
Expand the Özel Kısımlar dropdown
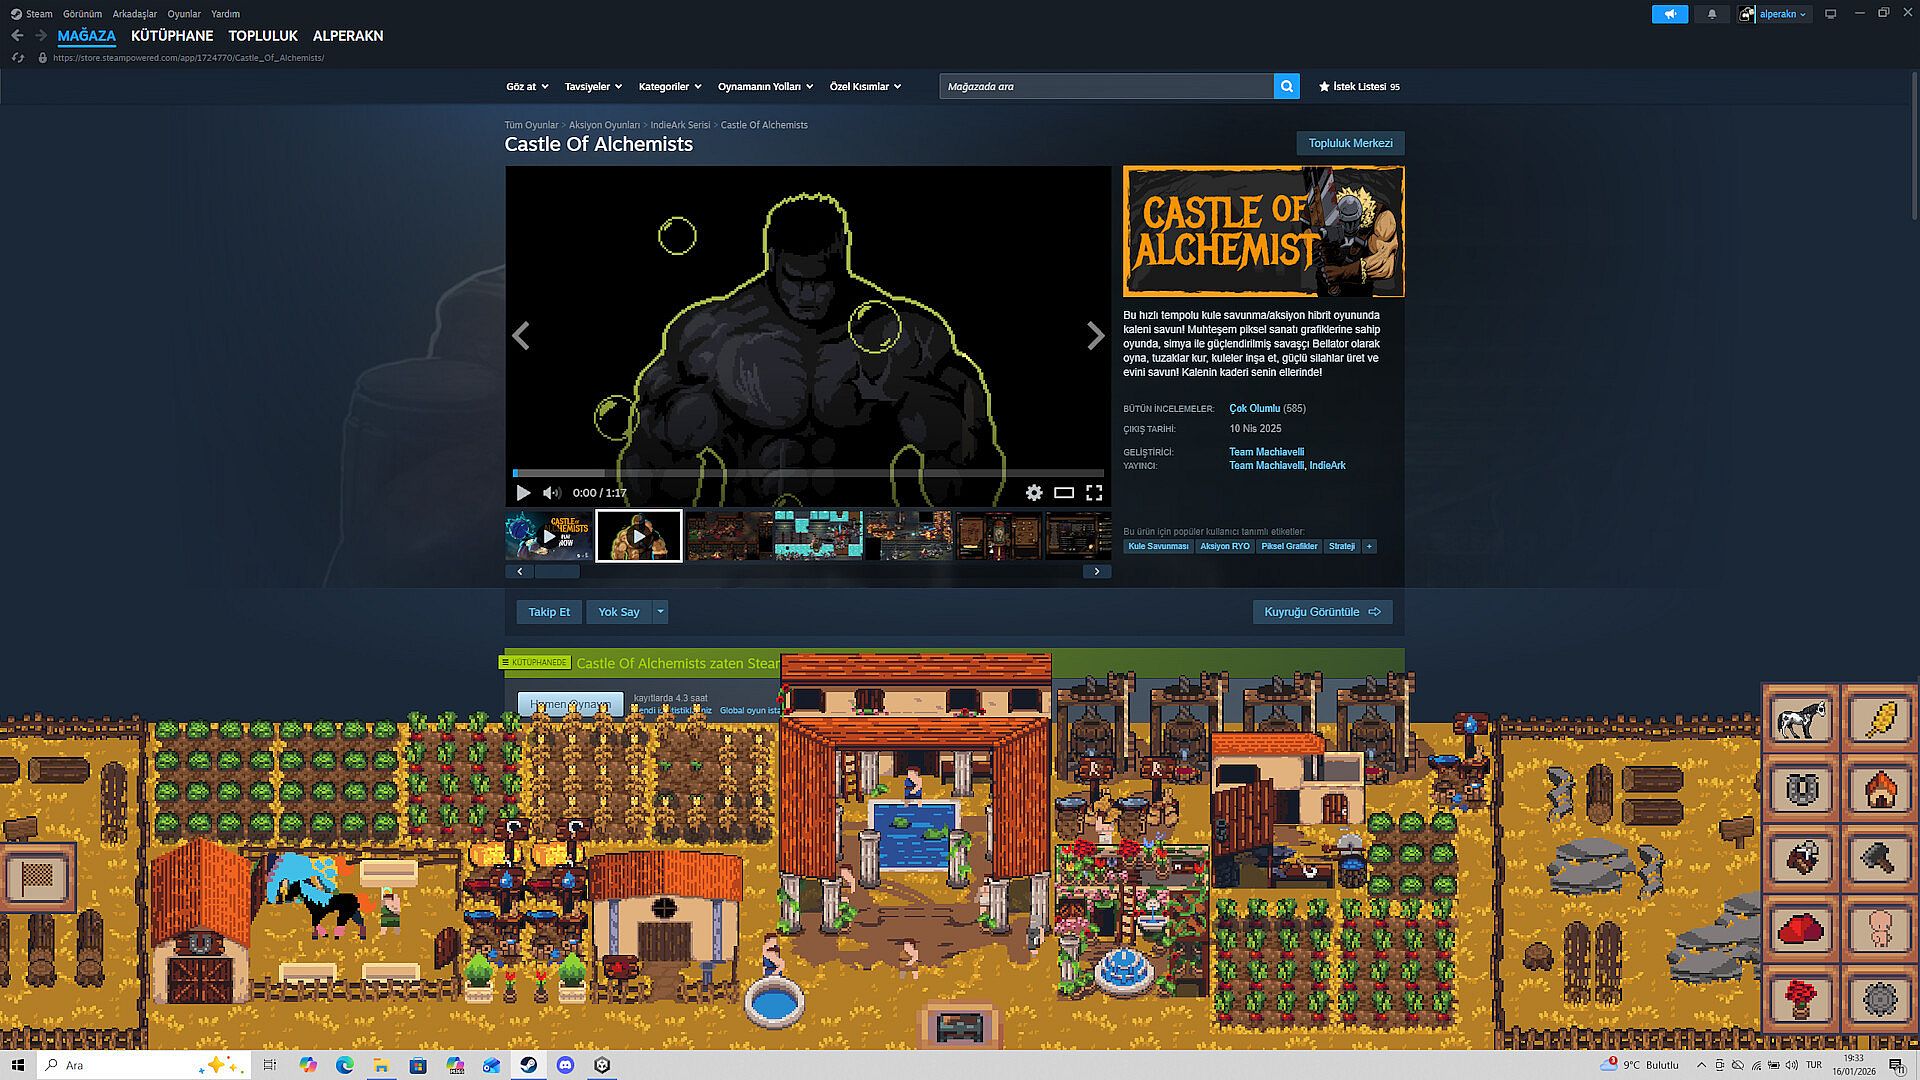coord(865,86)
